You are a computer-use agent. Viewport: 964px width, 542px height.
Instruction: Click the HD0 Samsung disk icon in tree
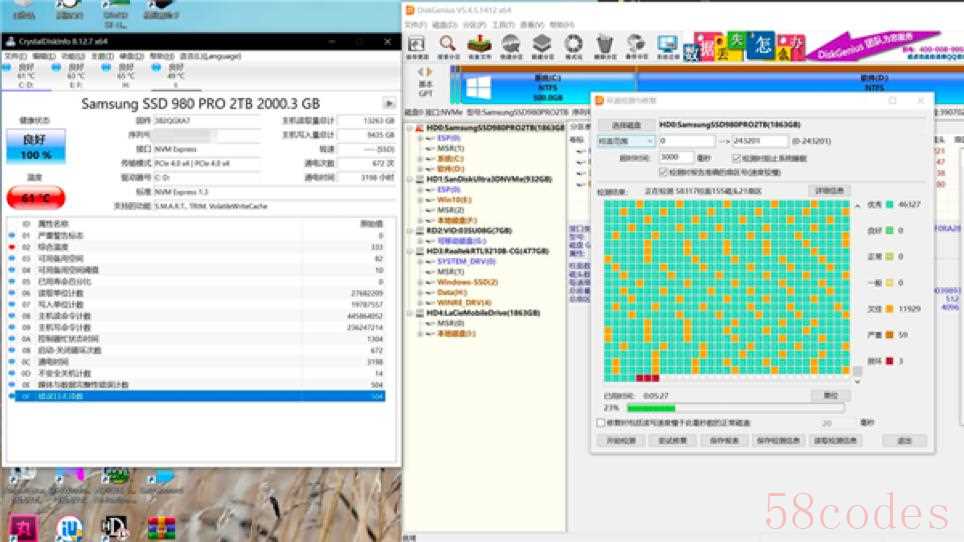[x=419, y=128]
